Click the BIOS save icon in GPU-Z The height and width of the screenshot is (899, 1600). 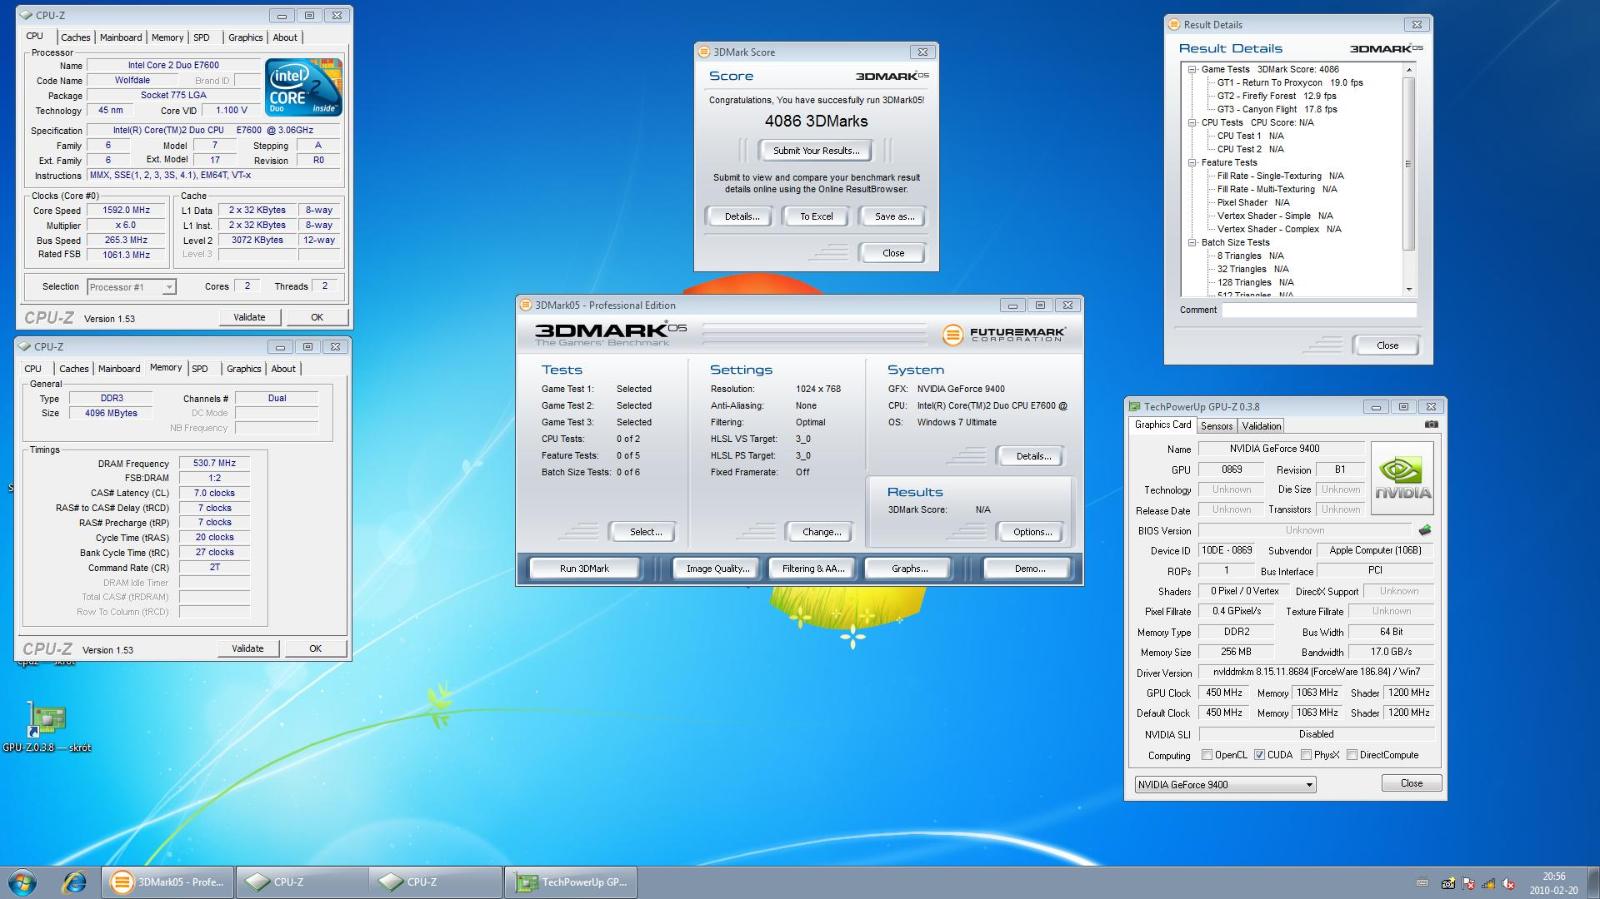[1425, 530]
